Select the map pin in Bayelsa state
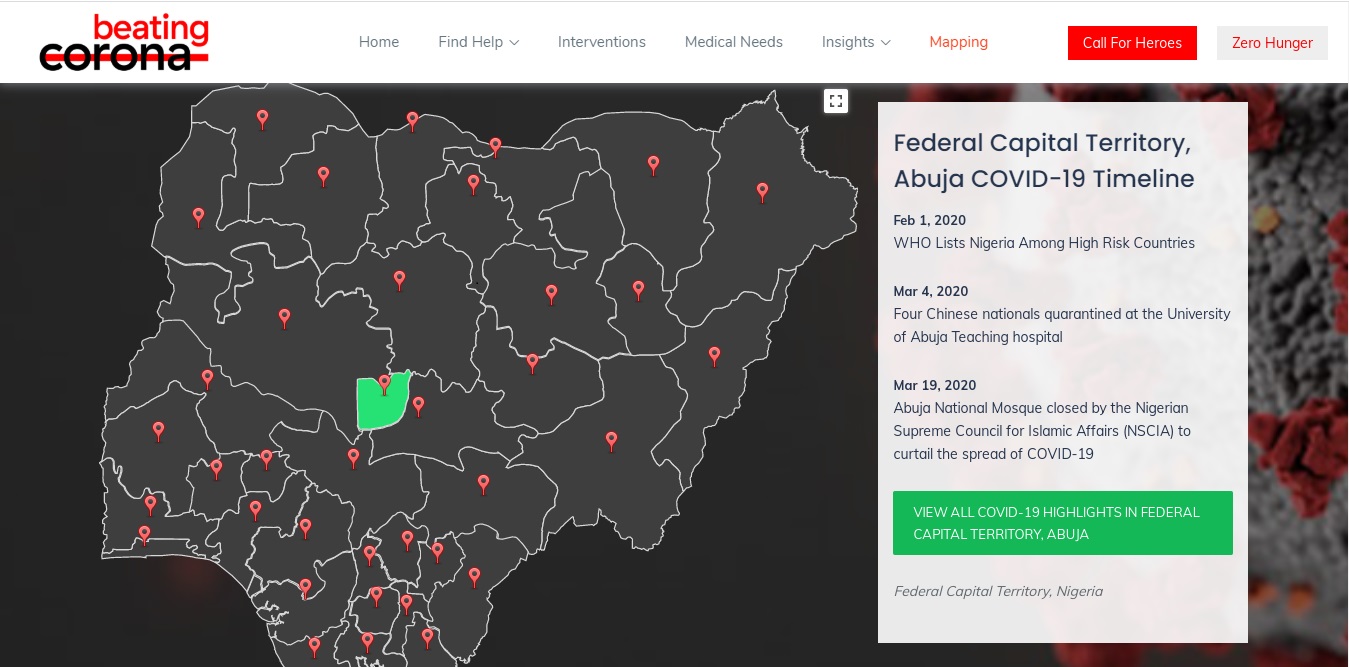Screen dimensions: 1349x667 314,647
